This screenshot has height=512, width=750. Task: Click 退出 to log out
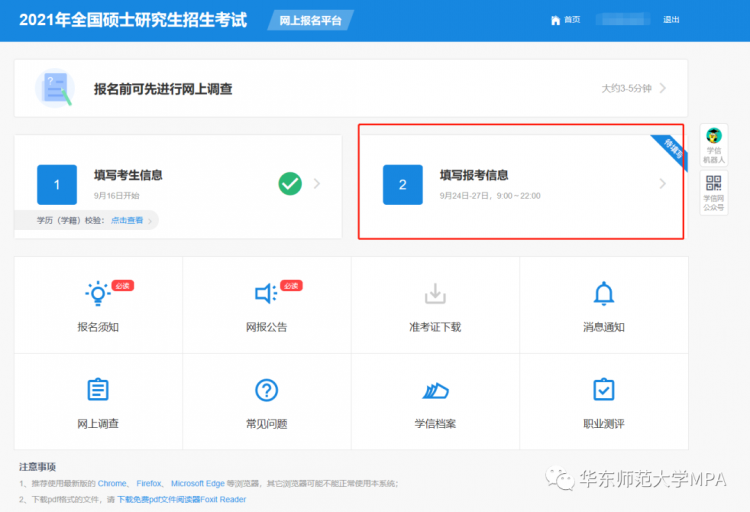pos(671,20)
